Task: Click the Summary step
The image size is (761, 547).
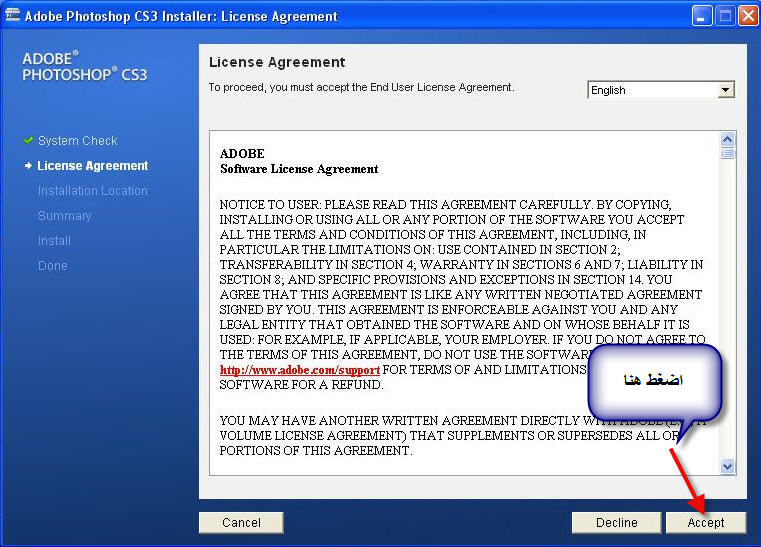Action: (65, 216)
